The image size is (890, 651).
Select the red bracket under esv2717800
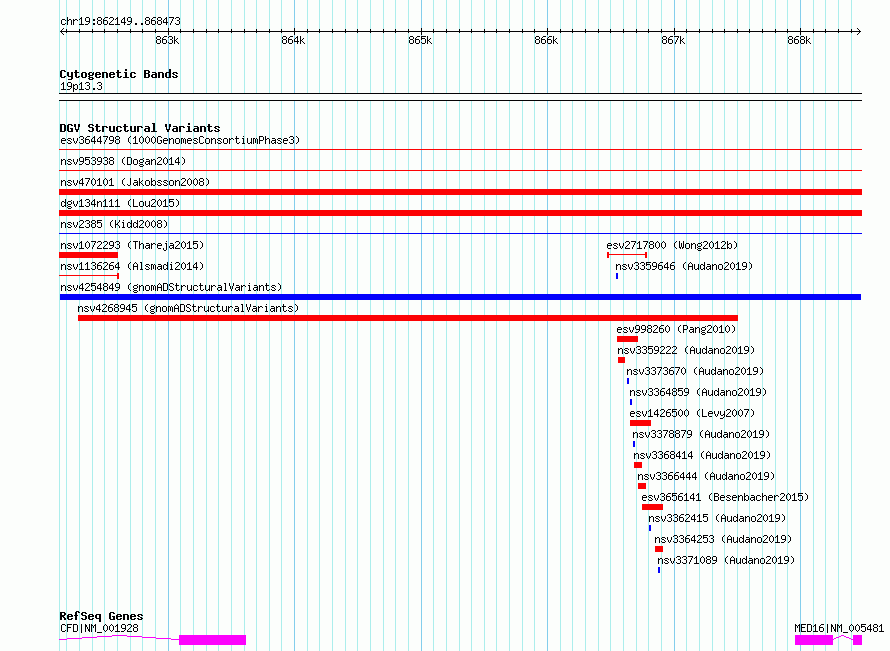[627, 255]
